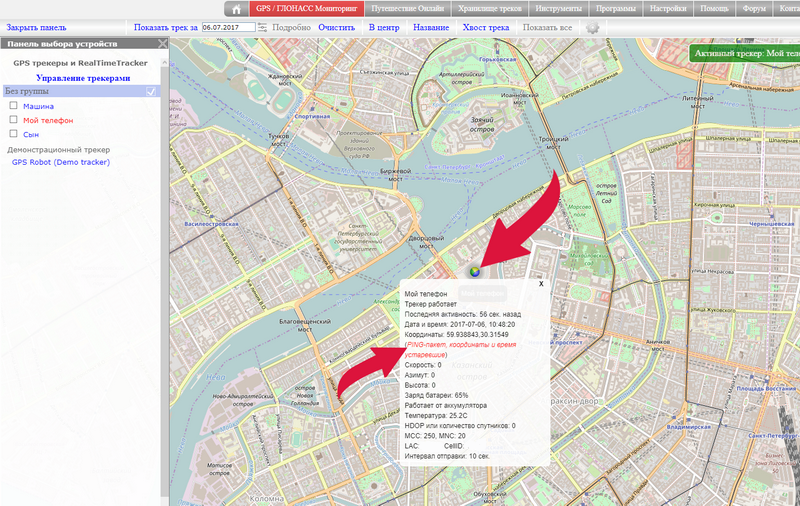Click the track date input field
This screenshot has height=506, width=800.
228,27
